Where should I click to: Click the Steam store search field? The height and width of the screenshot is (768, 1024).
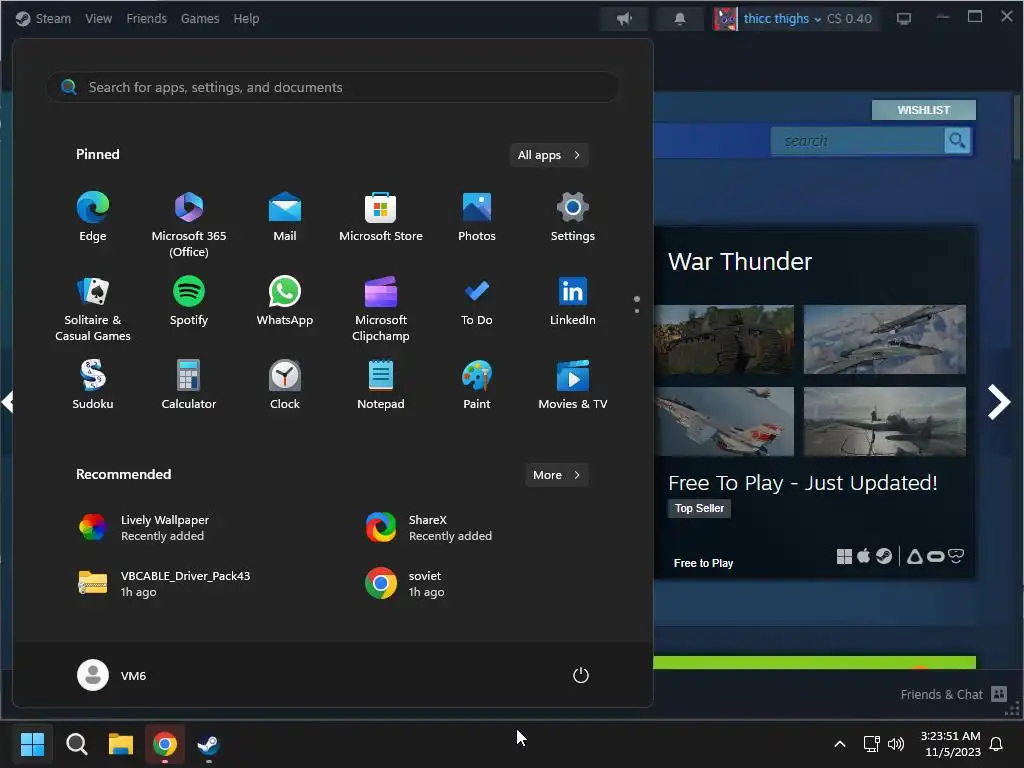click(x=857, y=140)
